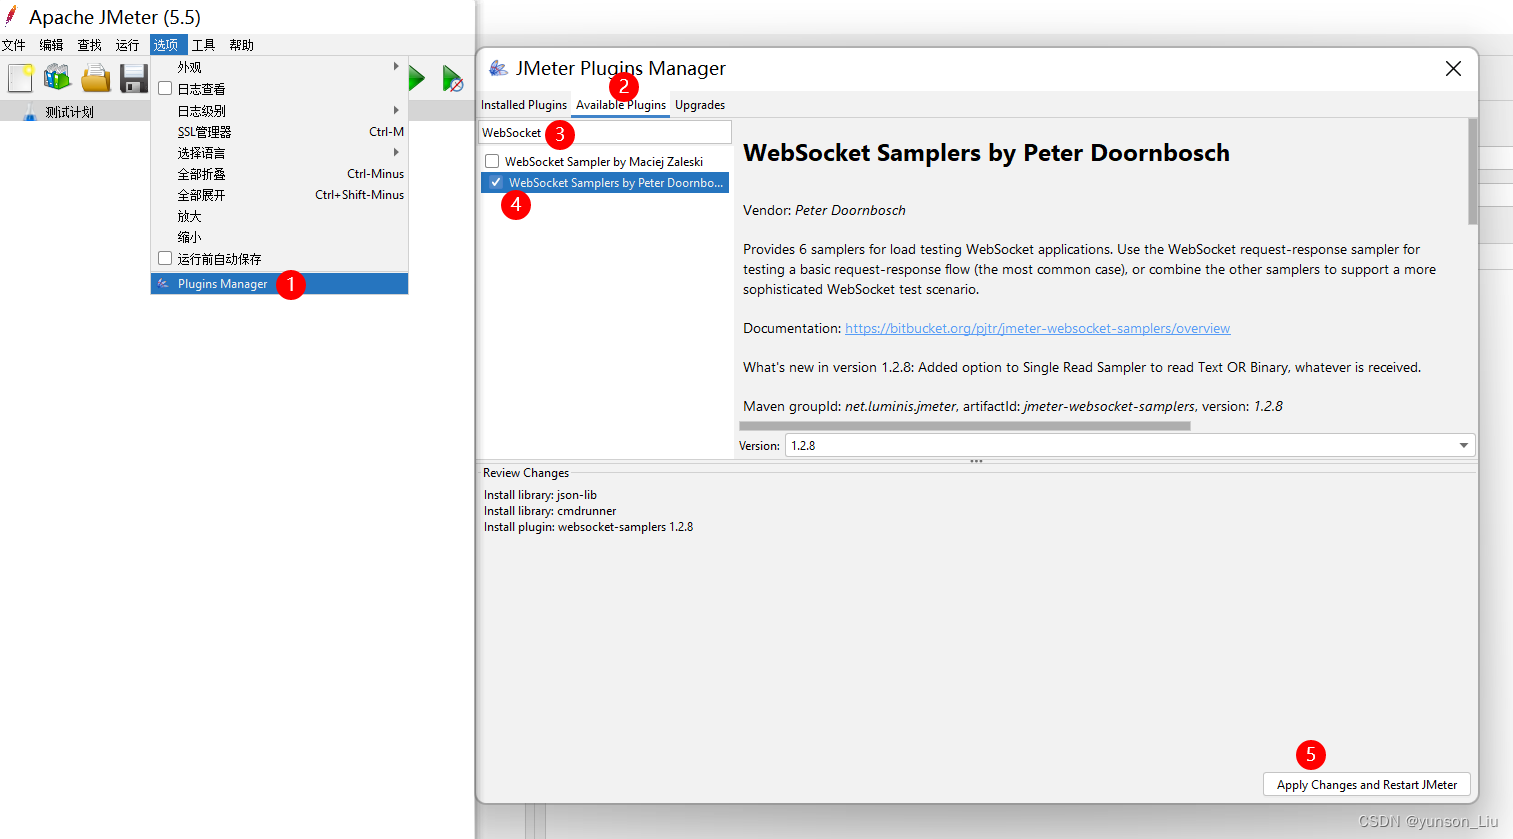Click 'Install library: json-lib' text

[540, 495]
